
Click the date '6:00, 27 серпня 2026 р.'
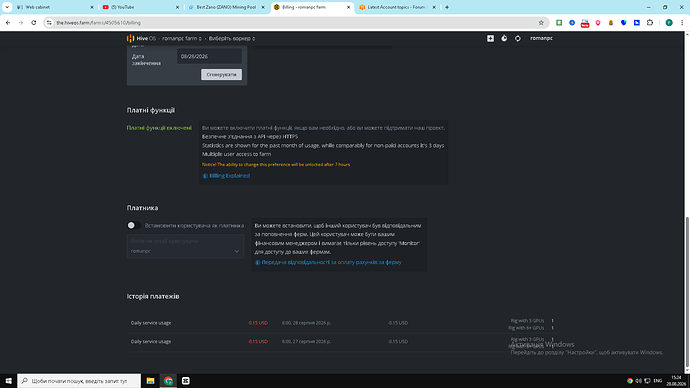coord(306,341)
